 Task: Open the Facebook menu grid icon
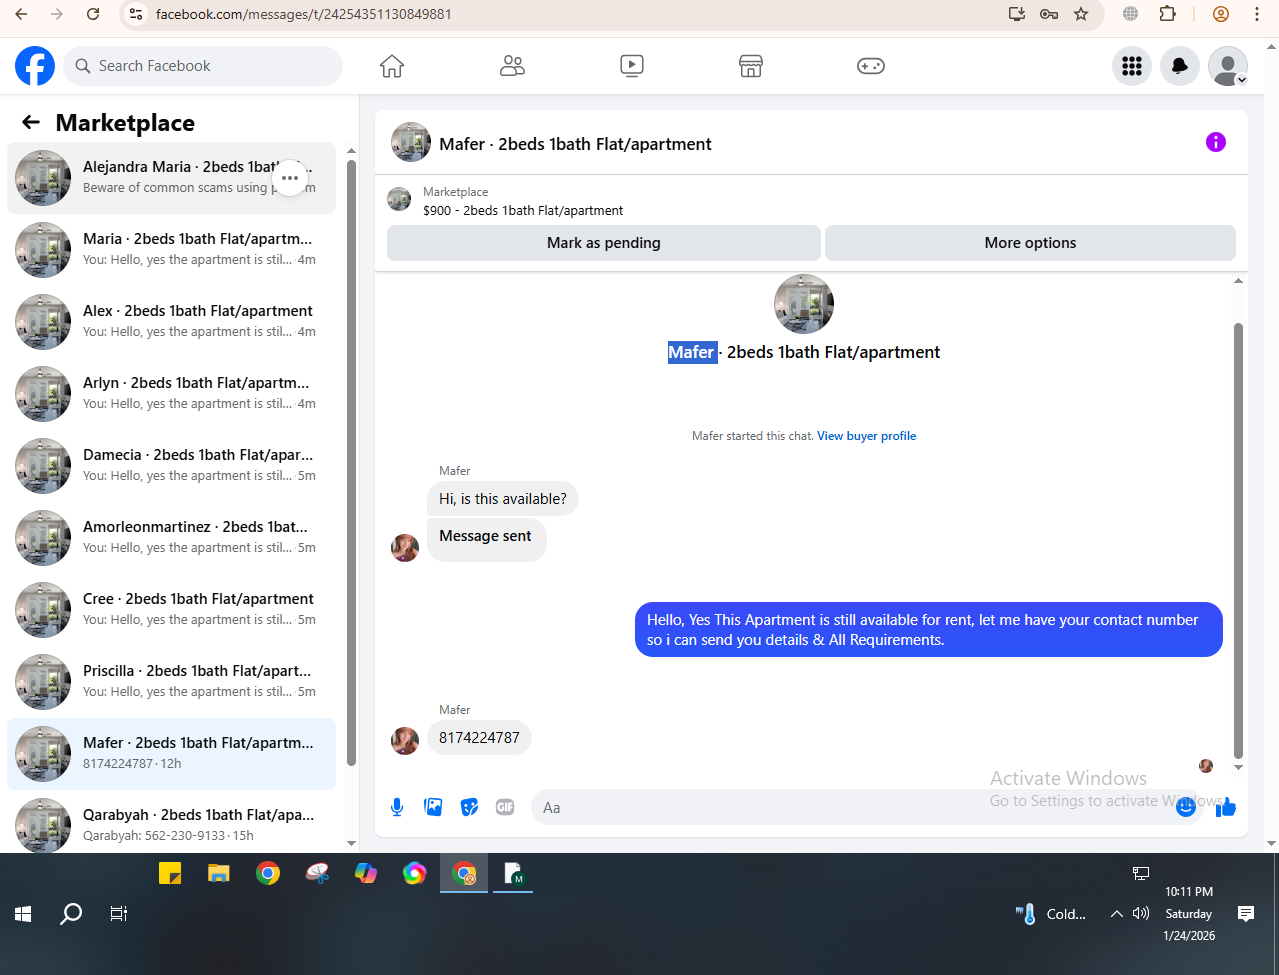click(x=1132, y=66)
